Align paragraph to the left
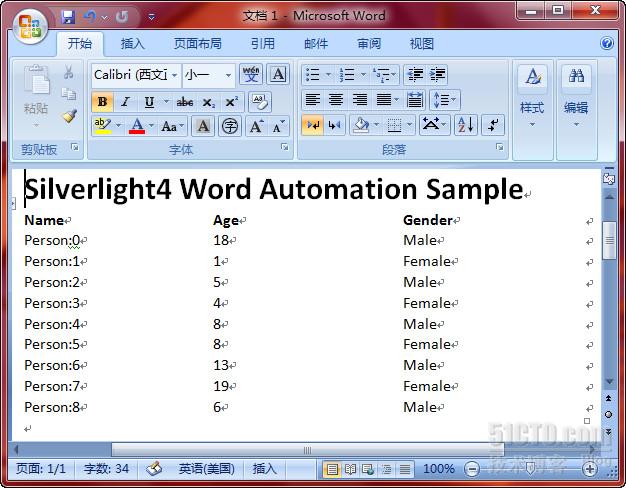Viewport: 626px width, 488px height. tap(313, 100)
